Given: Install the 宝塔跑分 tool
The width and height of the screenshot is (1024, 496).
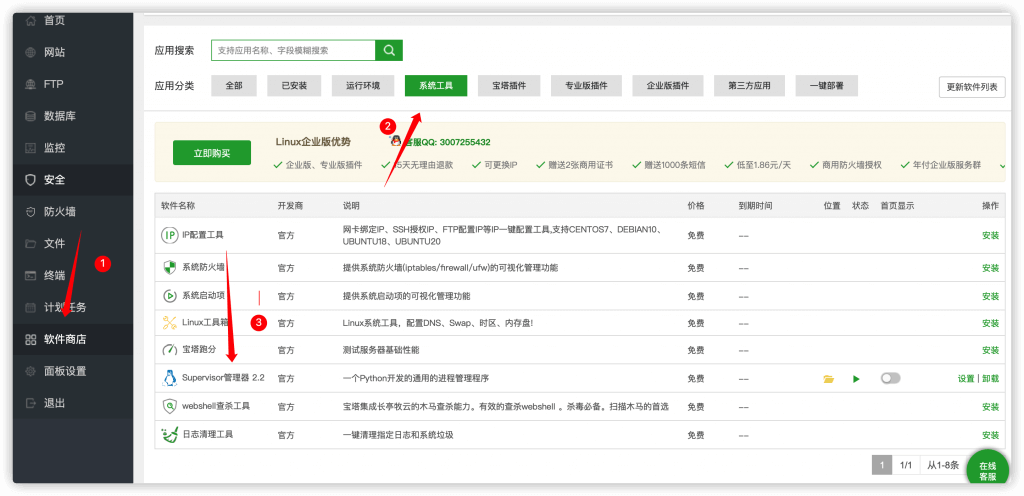Looking at the screenshot, I should [990, 350].
